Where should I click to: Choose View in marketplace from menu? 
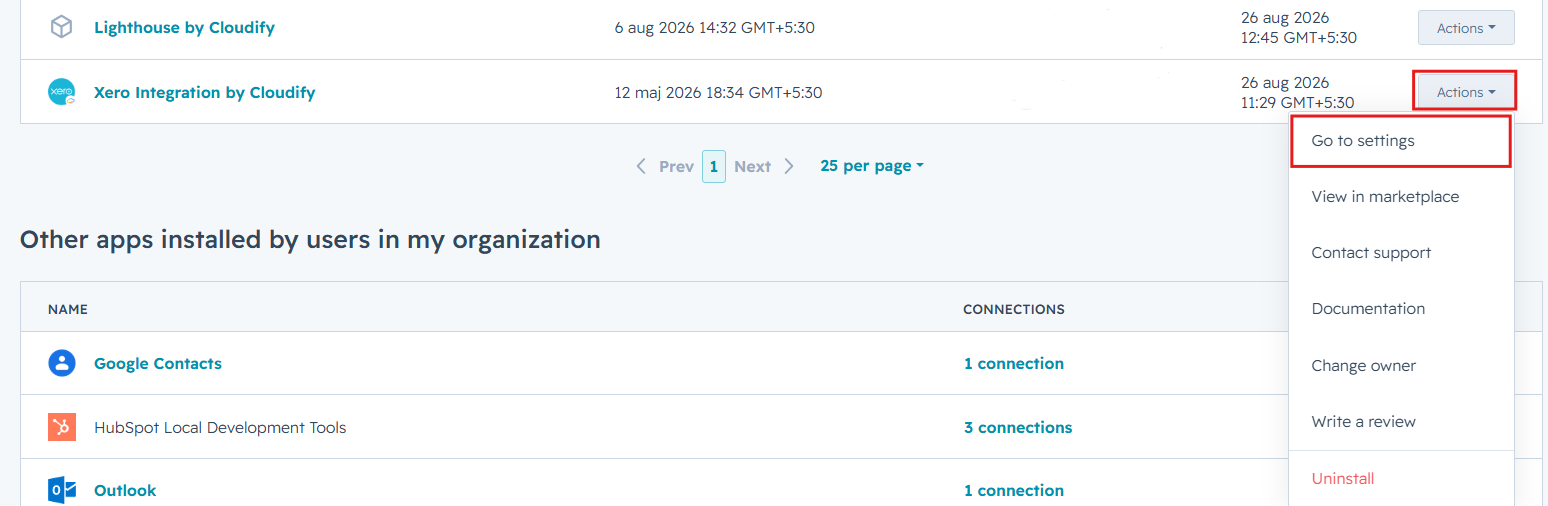[1402, 197]
